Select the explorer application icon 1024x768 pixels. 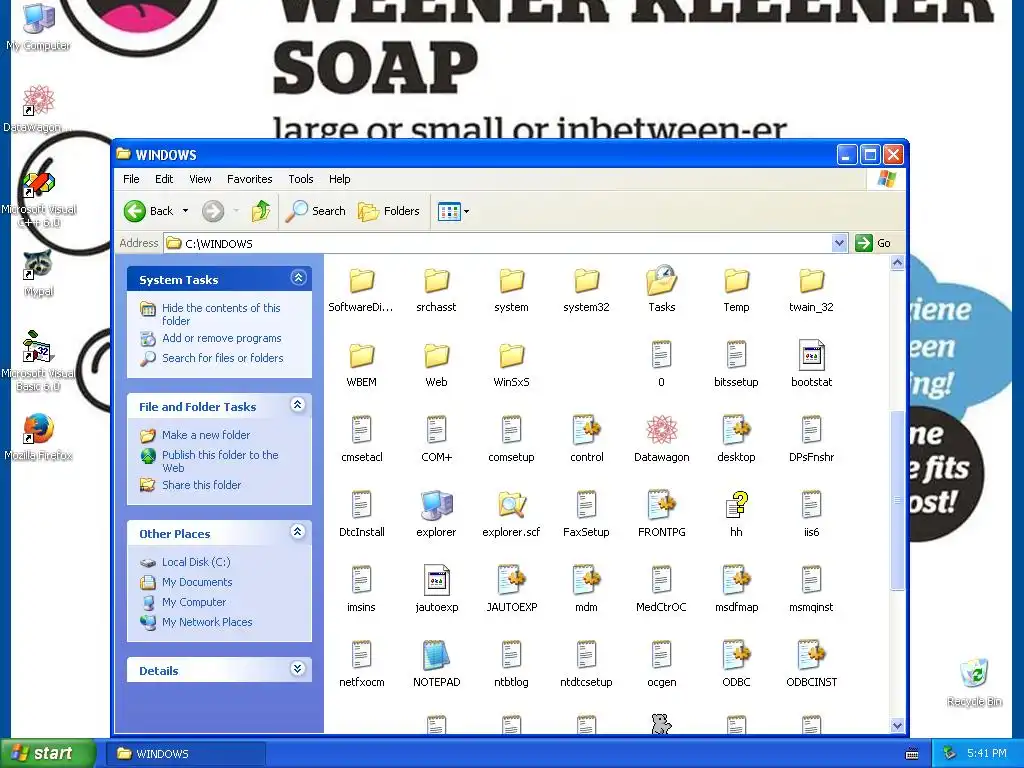(436, 505)
